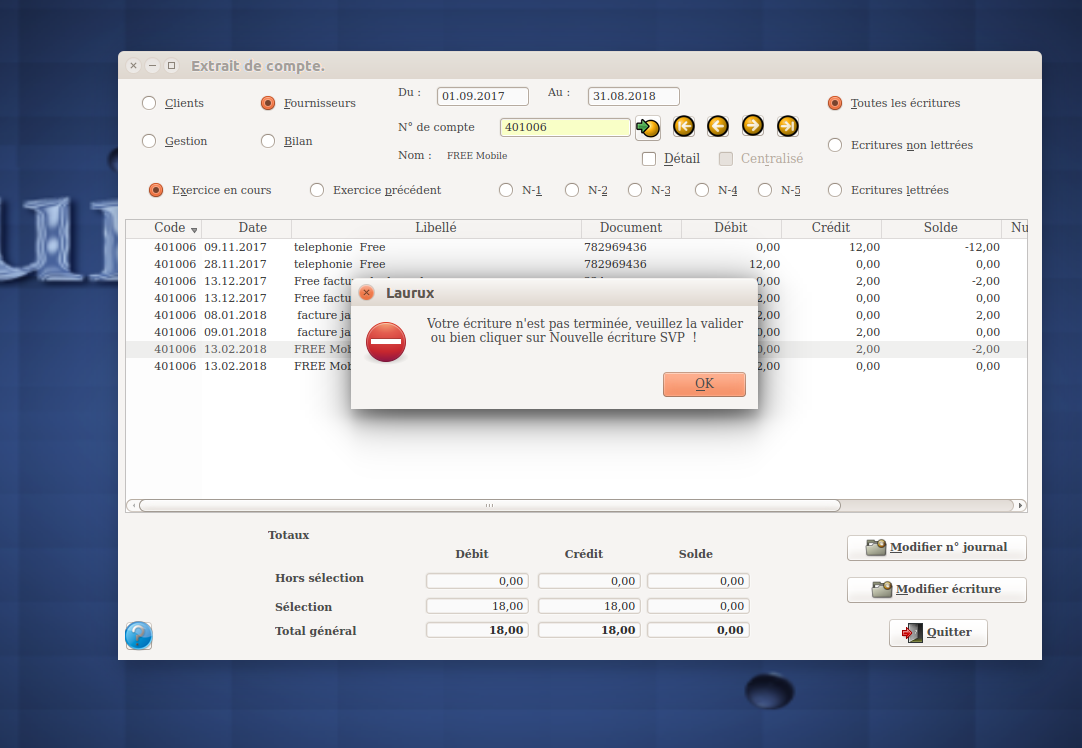
Task: Confirm the Laurux dialog with OK
Action: (x=705, y=384)
